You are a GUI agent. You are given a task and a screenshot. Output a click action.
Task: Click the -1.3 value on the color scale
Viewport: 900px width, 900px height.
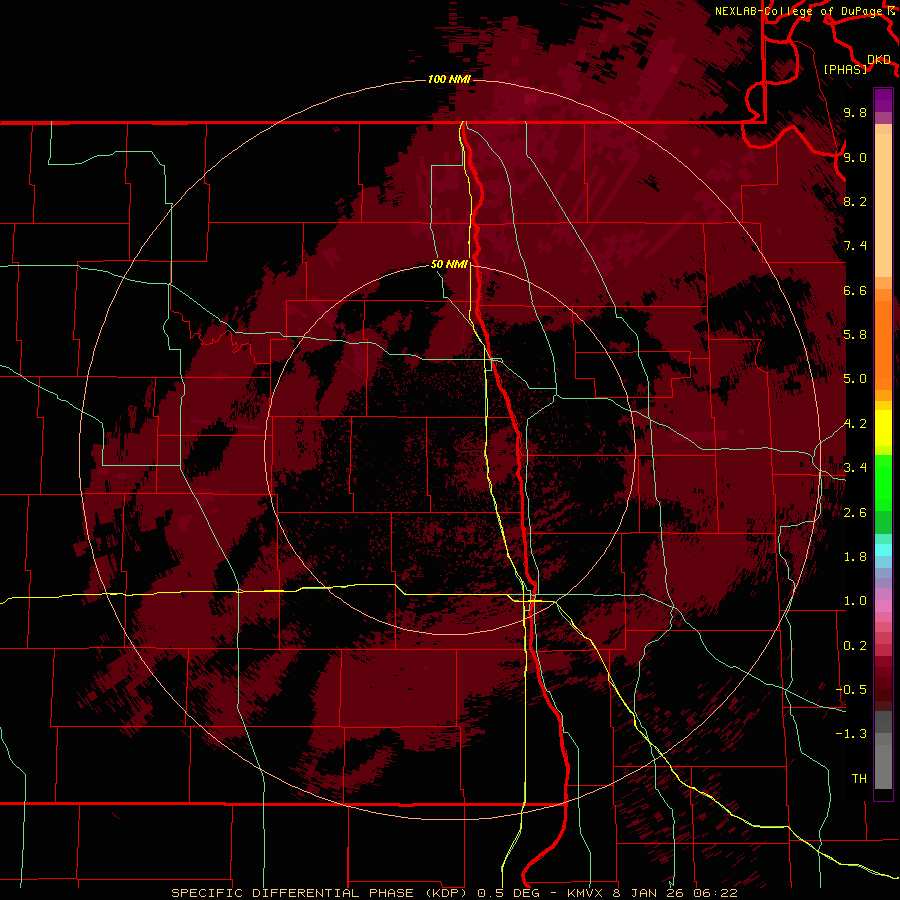[851, 734]
